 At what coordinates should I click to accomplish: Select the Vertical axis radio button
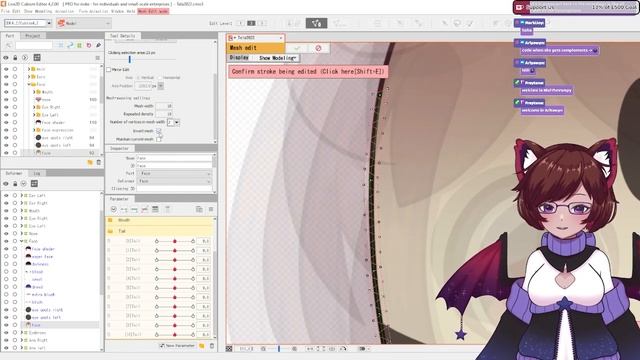(x=138, y=78)
